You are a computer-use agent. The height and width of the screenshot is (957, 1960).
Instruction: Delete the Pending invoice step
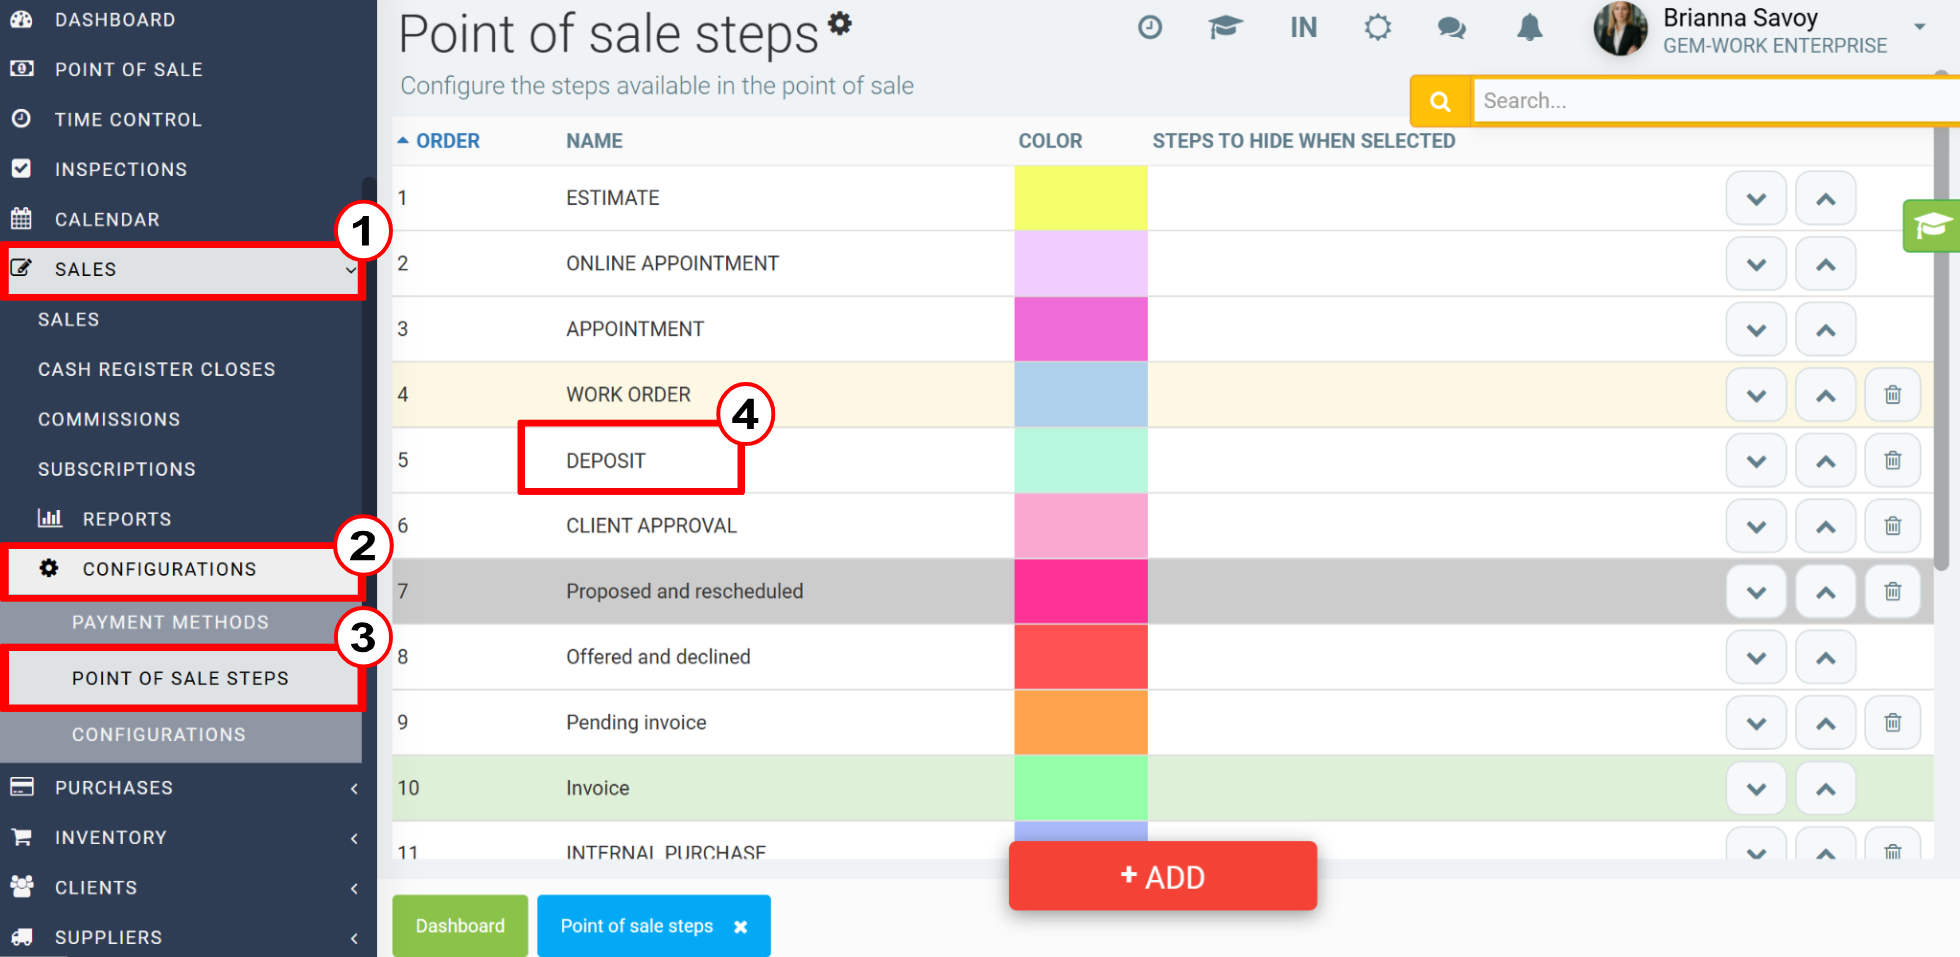(x=1893, y=723)
